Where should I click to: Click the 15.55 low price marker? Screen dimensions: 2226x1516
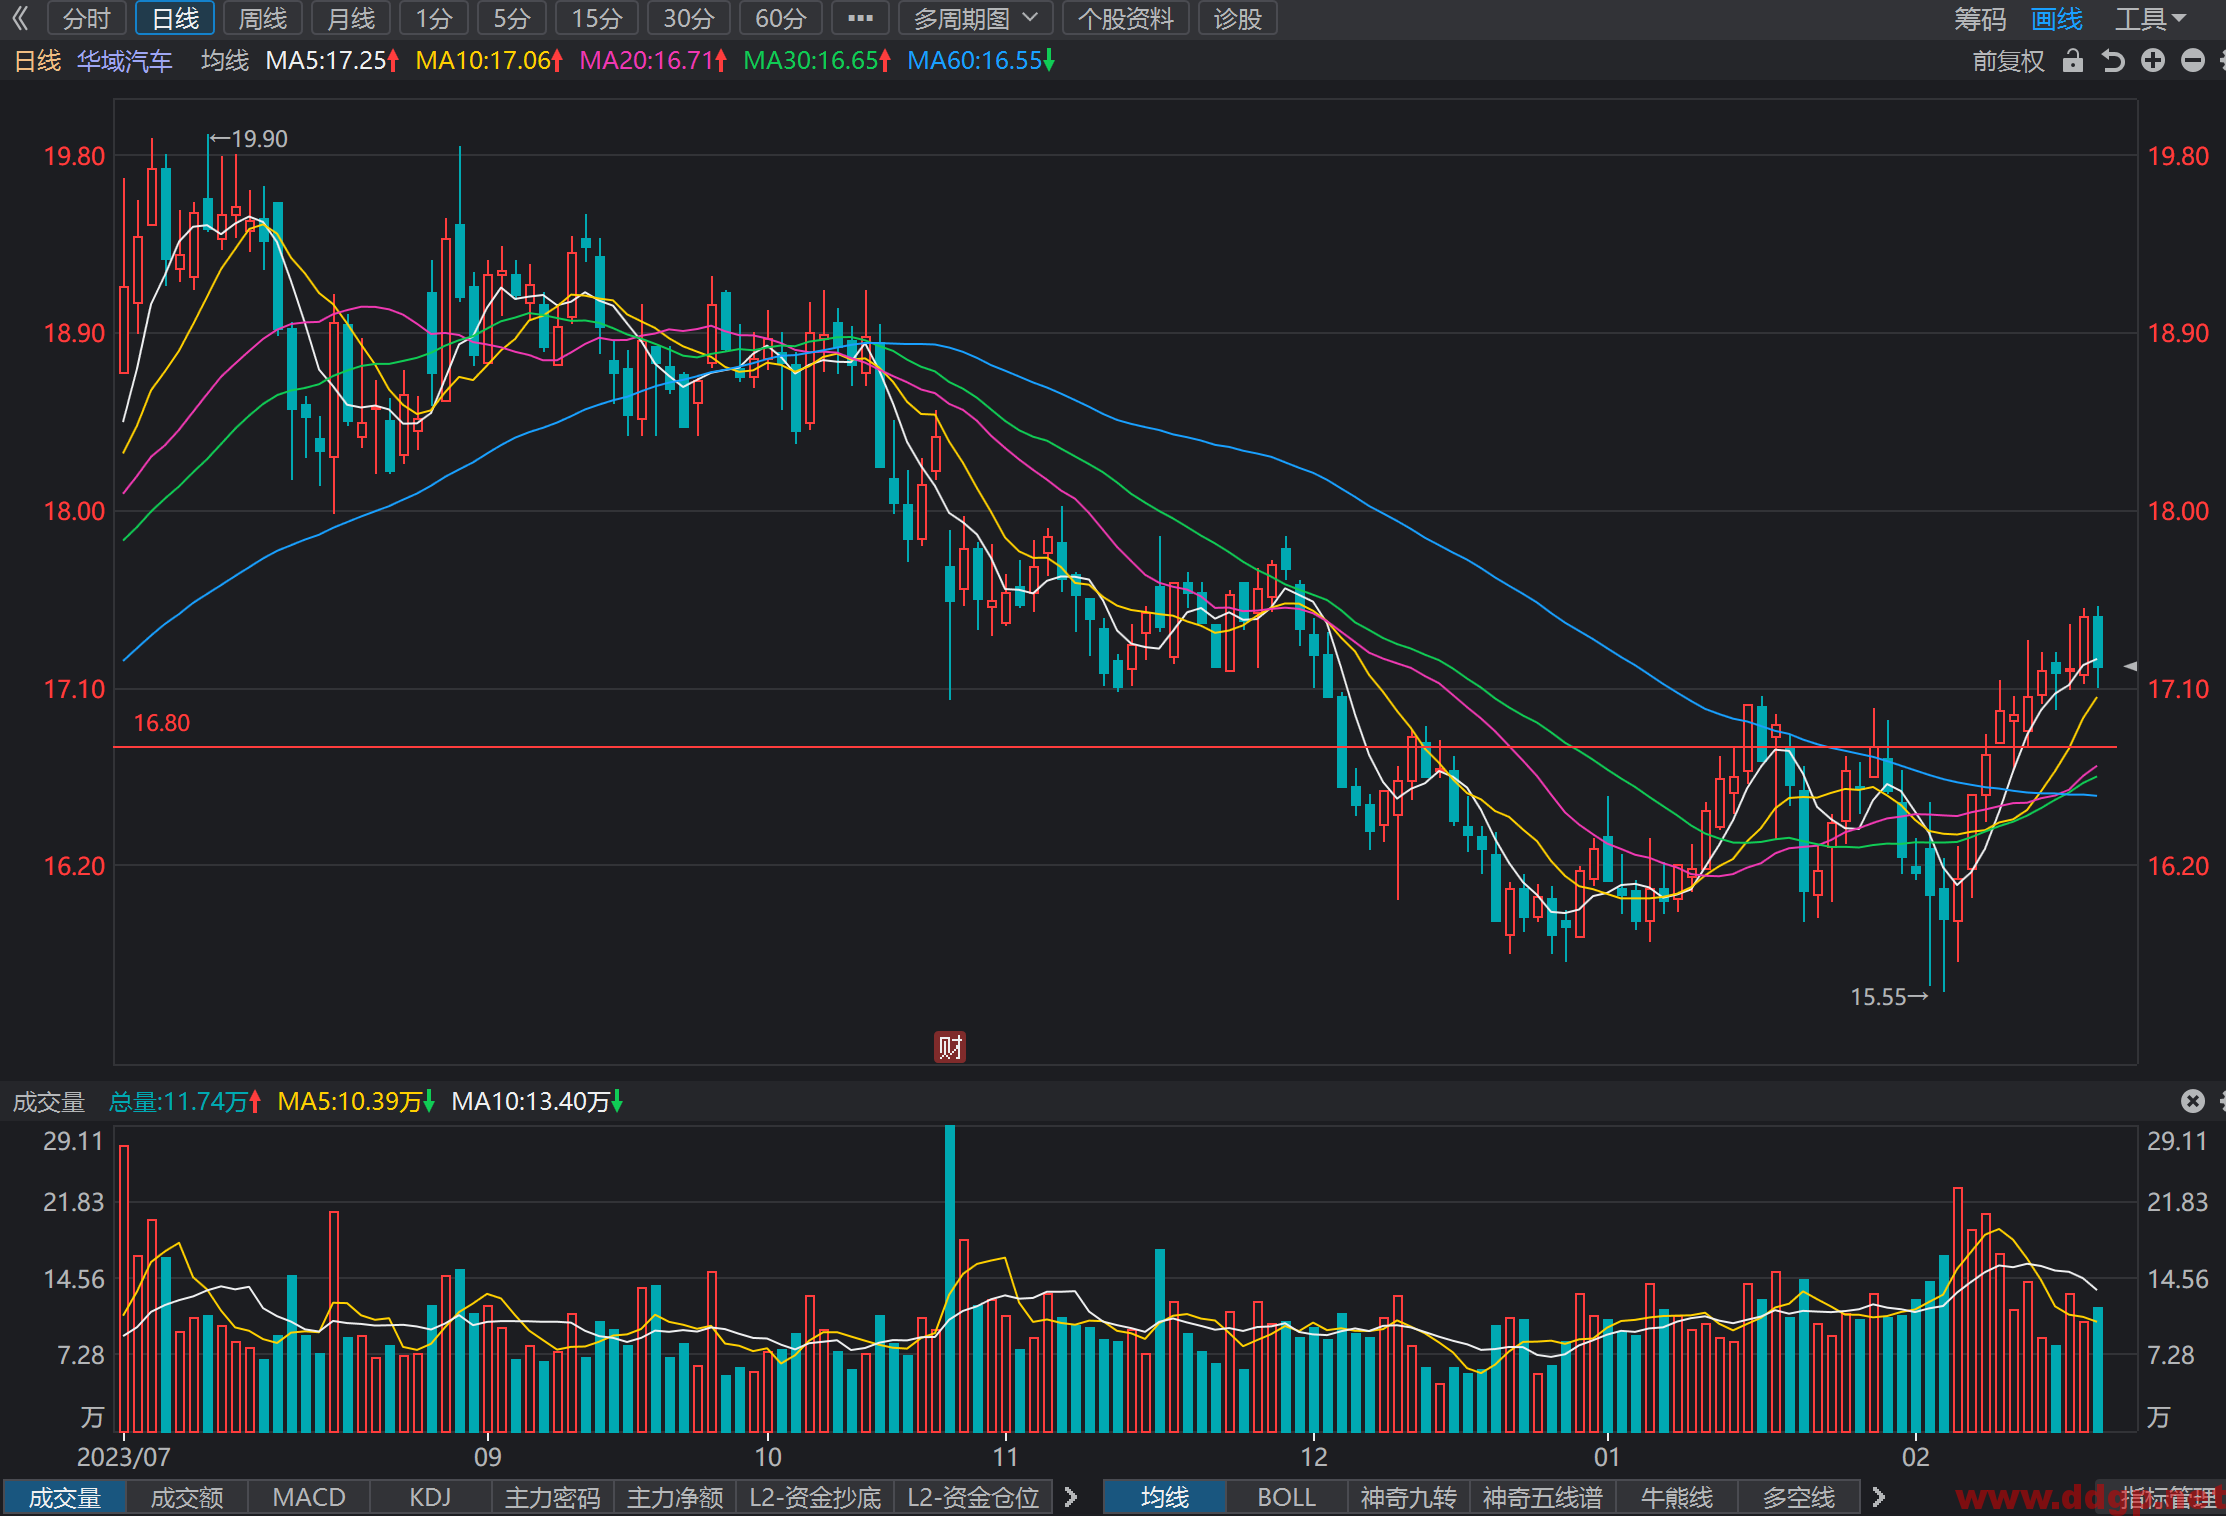1888,997
